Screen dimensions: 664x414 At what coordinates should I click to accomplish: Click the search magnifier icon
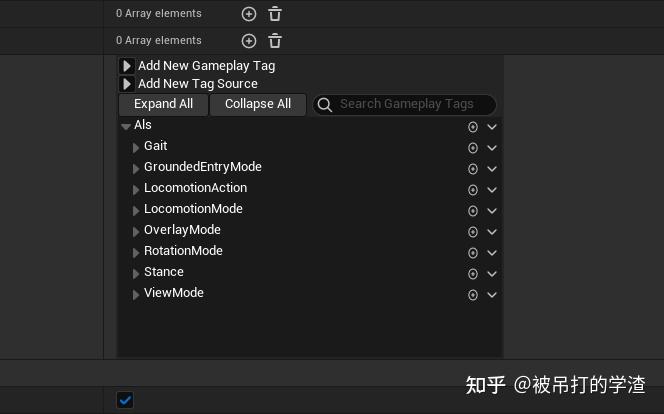[x=325, y=105]
